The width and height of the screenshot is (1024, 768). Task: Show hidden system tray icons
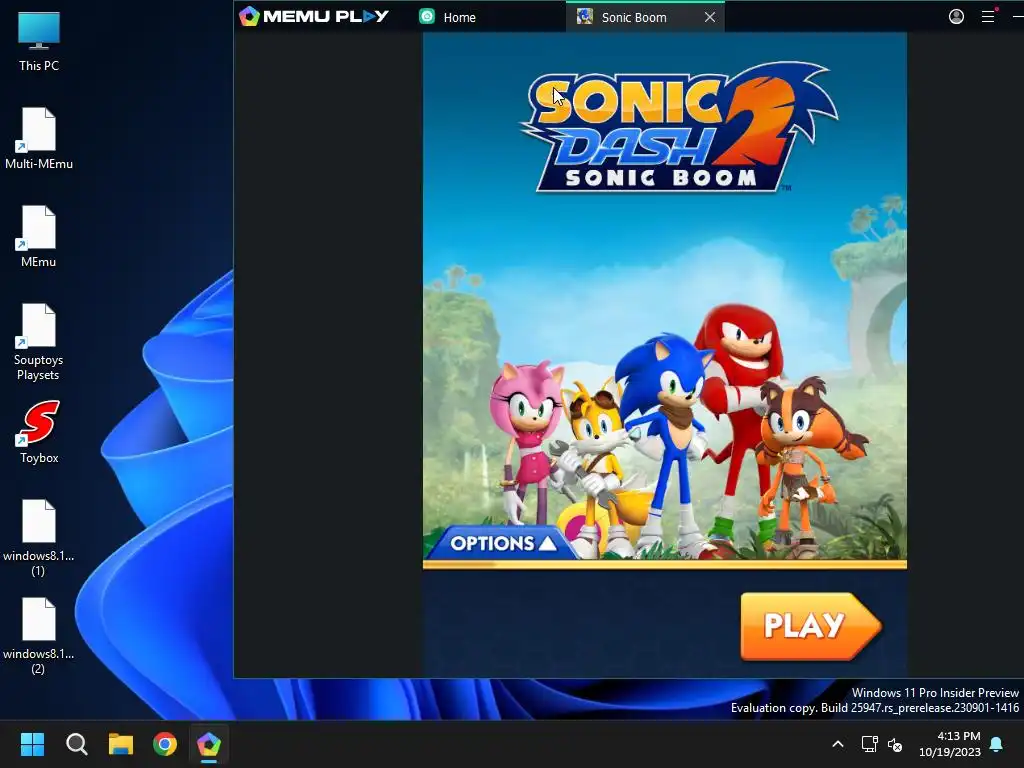[x=838, y=744]
